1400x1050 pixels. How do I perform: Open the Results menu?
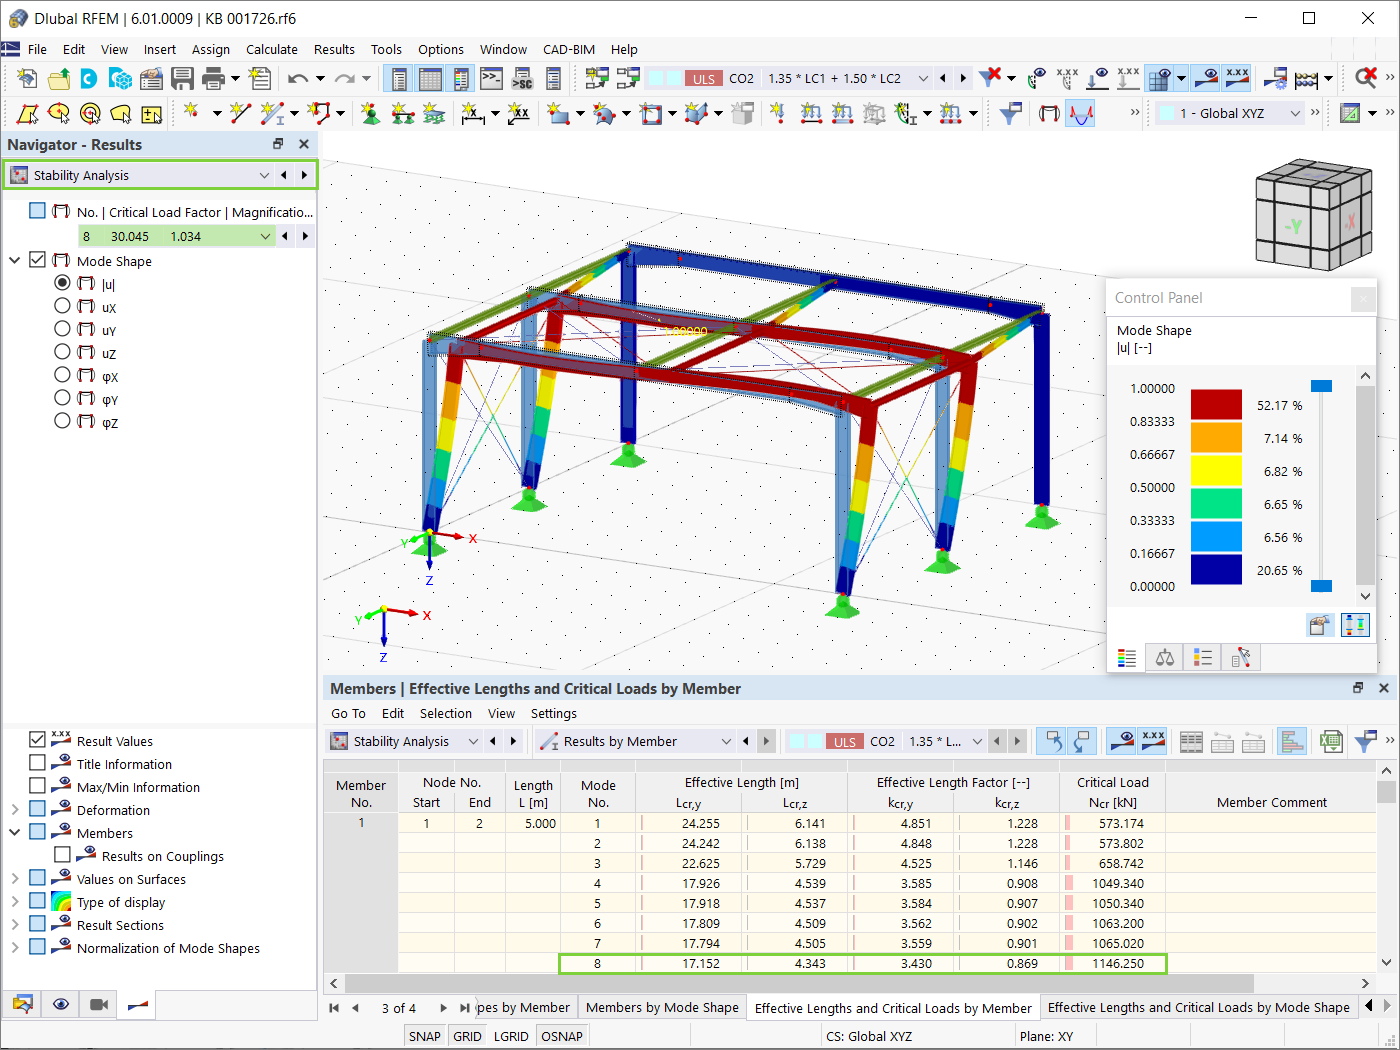click(x=334, y=49)
